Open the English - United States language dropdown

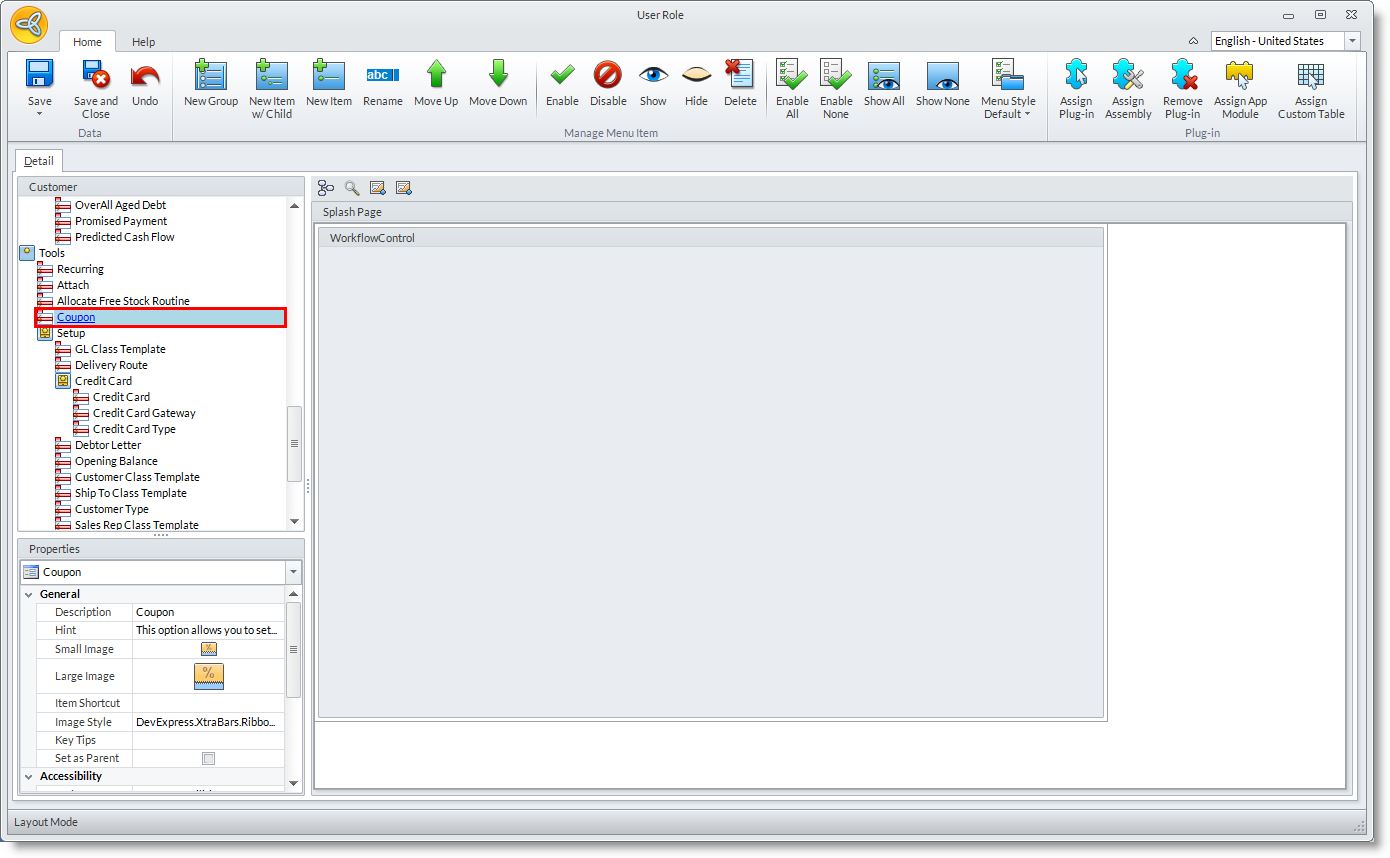1352,41
